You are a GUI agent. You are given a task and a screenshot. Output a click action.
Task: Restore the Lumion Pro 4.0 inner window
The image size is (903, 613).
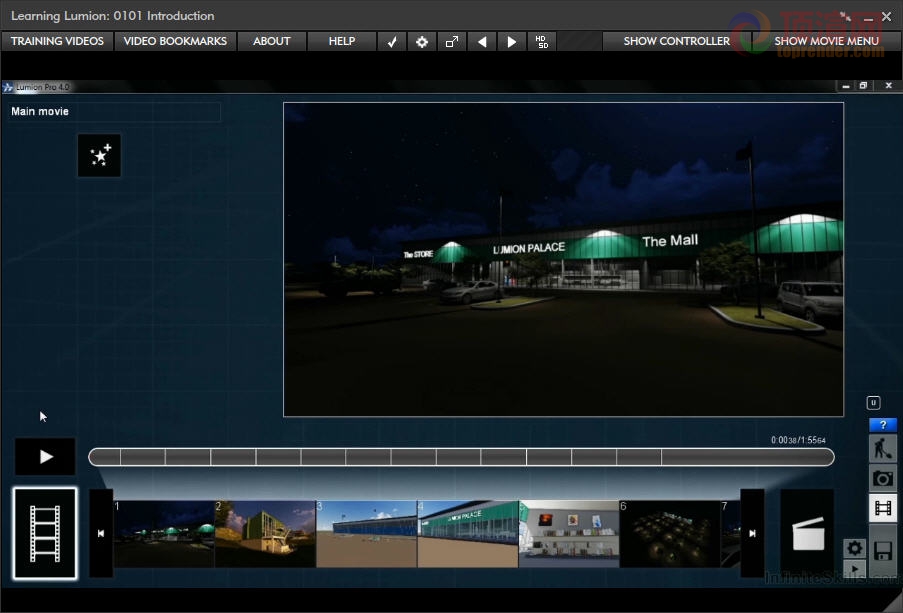[863, 86]
